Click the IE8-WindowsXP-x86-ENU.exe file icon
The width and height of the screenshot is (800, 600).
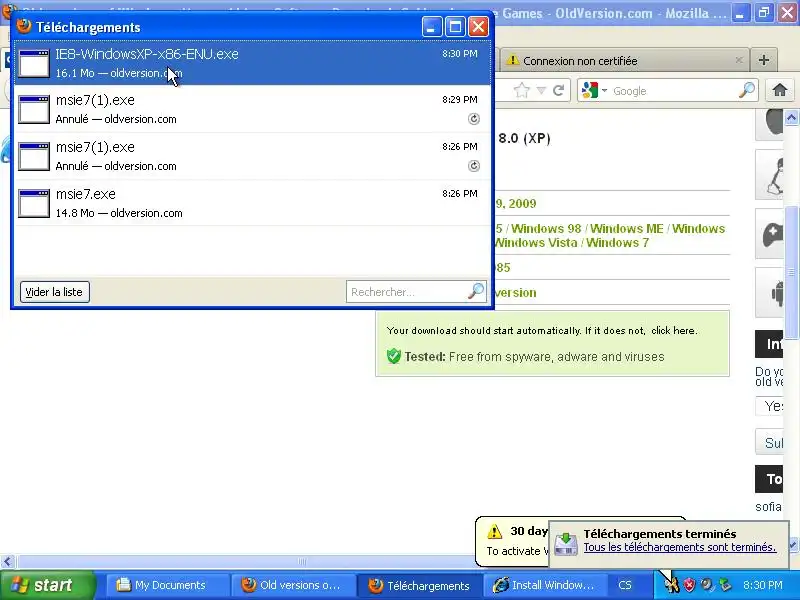tap(34, 63)
